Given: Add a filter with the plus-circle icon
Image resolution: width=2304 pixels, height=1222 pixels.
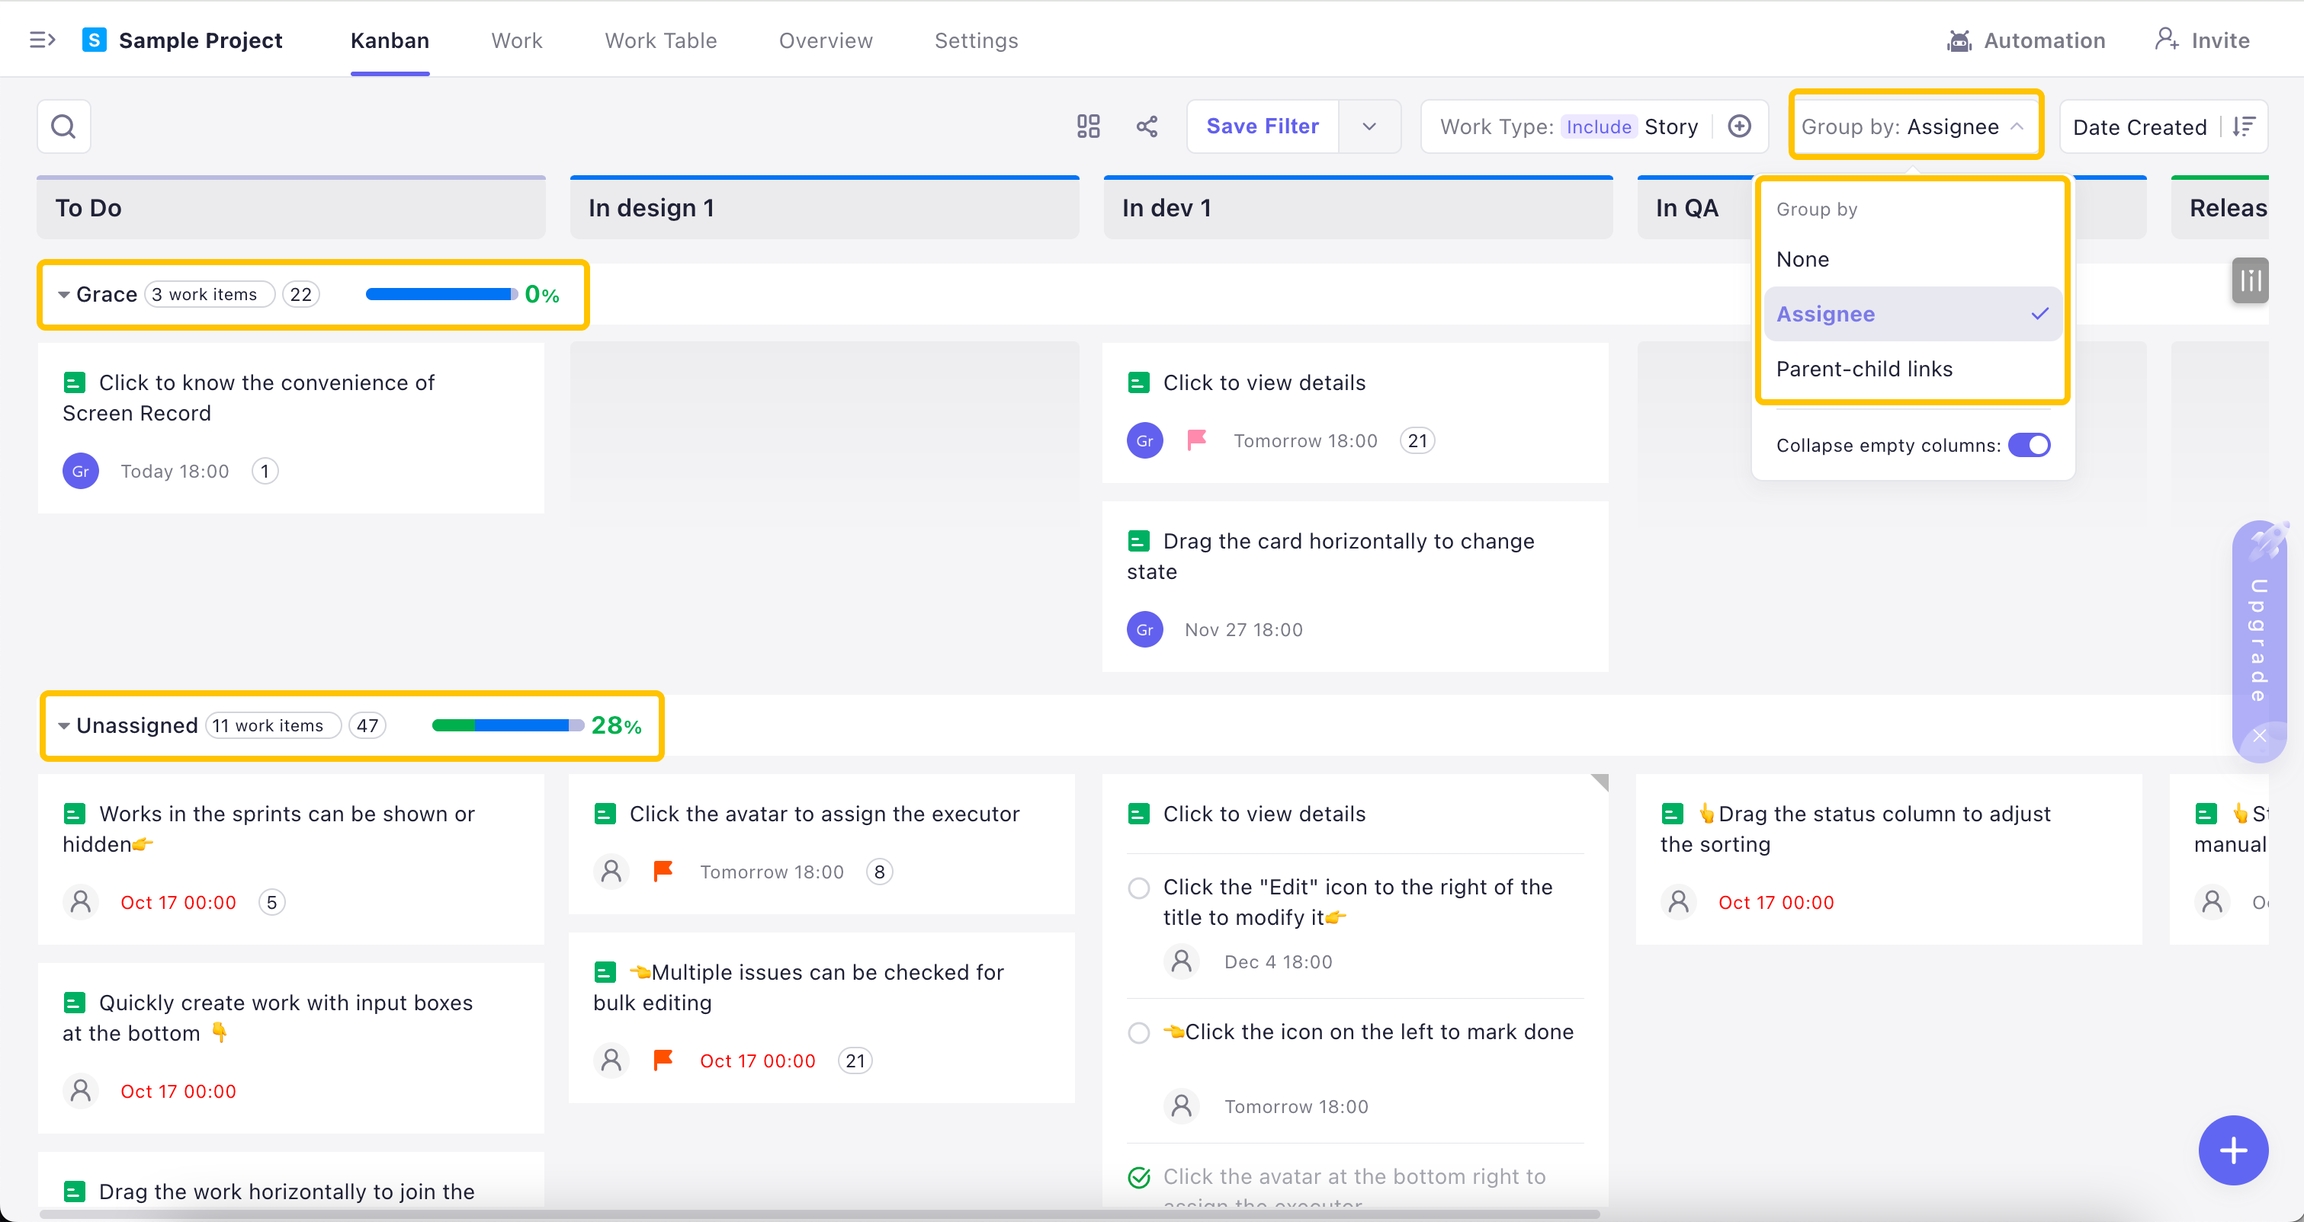Looking at the screenshot, I should point(1739,127).
